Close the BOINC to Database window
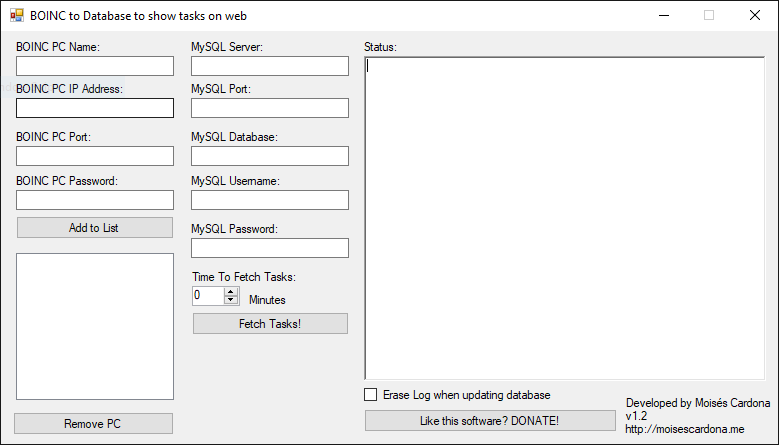This screenshot has width=779, height=445. point(755,15)
